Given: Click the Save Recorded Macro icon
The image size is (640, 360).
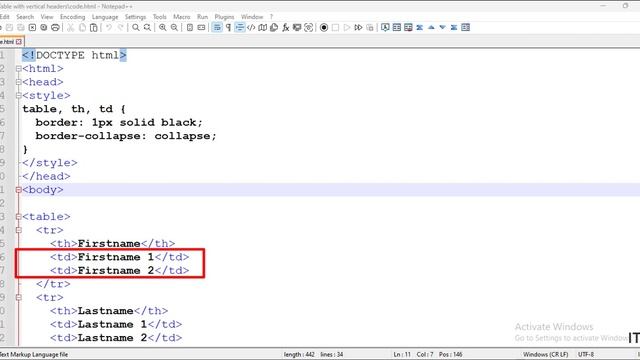Looking at the screenshot, I should click(x=369, y=27).
